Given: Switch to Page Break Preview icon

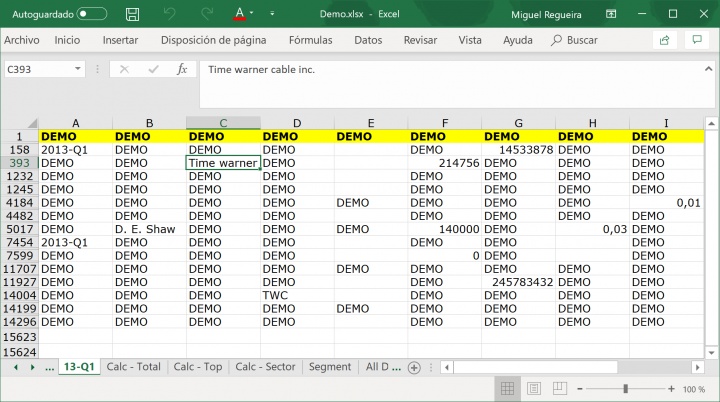Looking at the screenshot, I should point(560,389).
